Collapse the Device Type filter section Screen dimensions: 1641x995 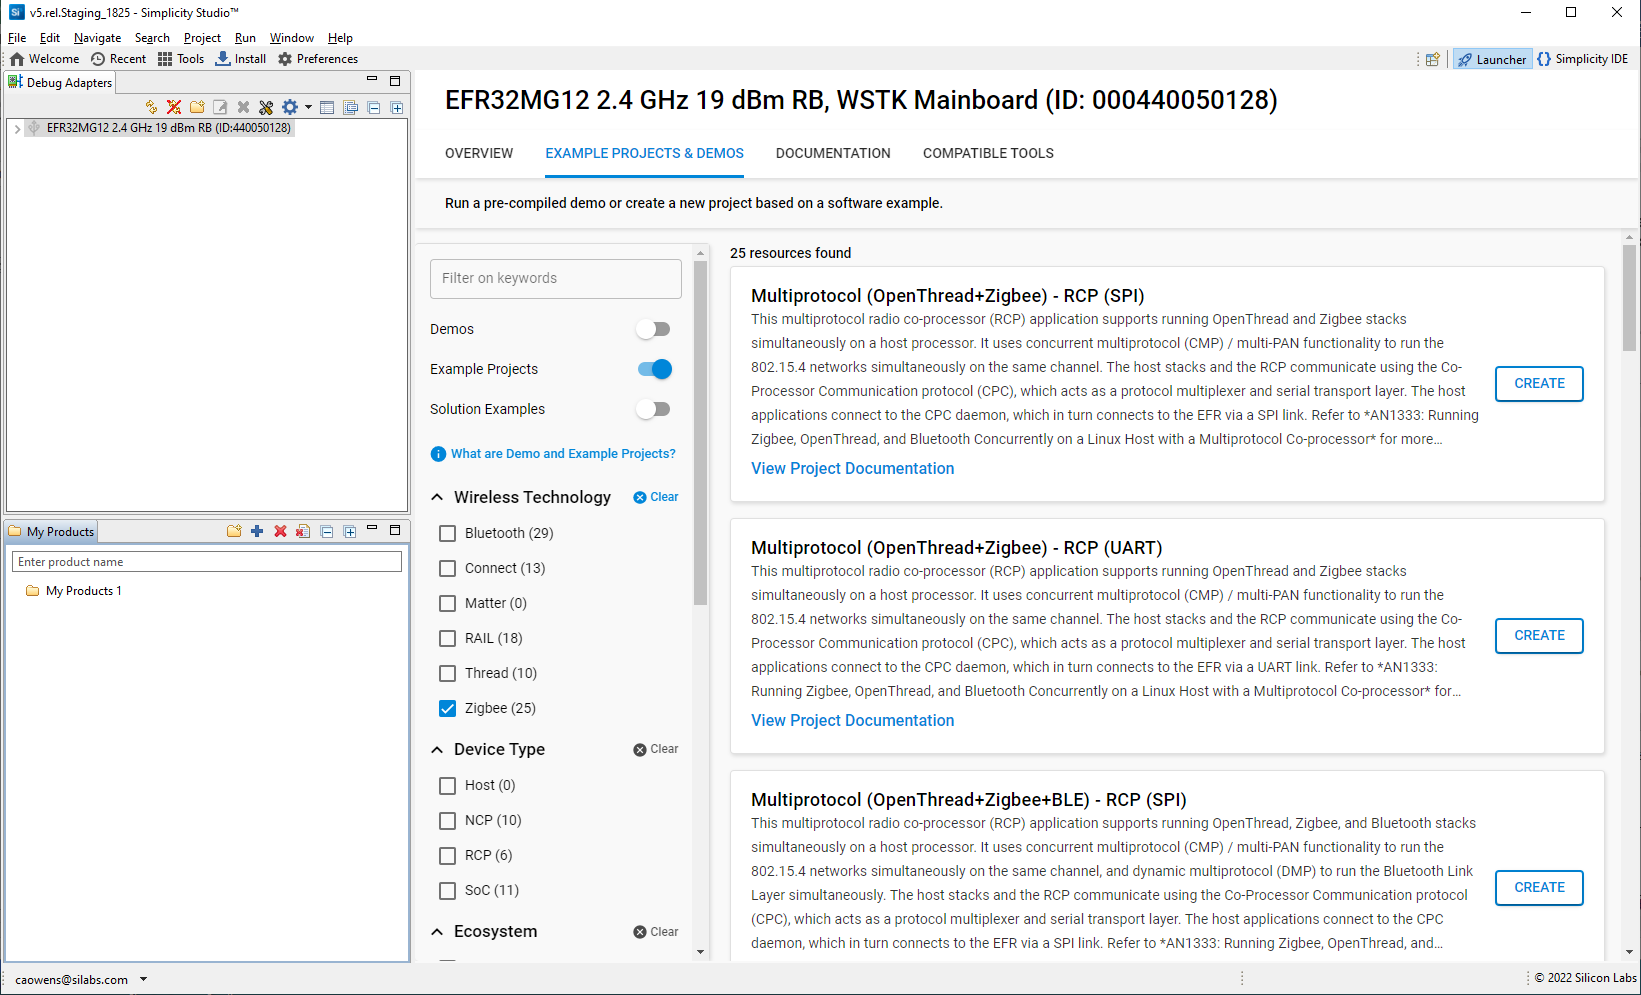point(437,749)
